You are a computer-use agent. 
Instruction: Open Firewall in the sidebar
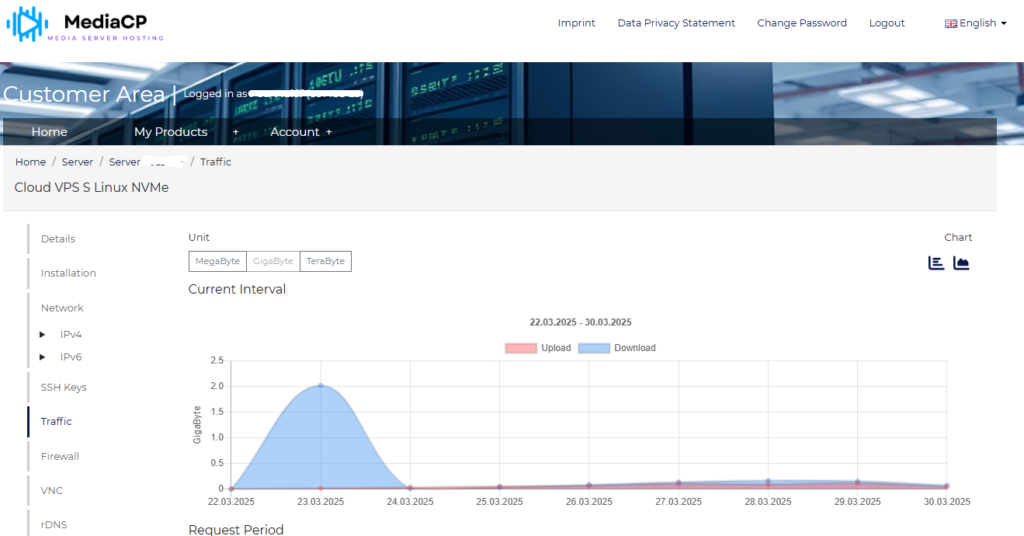(x=60, y=456)
